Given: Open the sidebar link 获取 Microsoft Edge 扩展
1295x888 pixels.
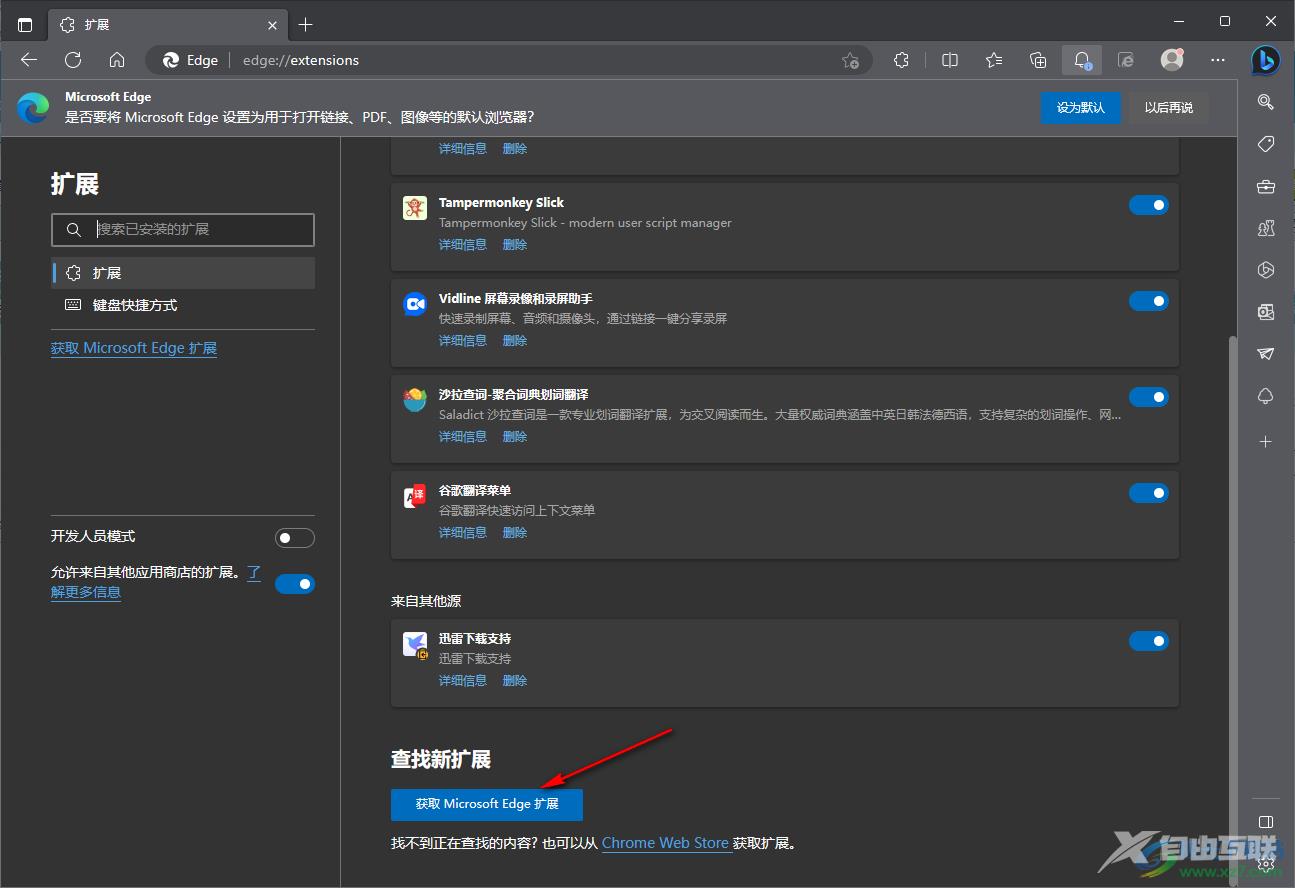Looking at the screenshot, I should click(x=134, y=348).
